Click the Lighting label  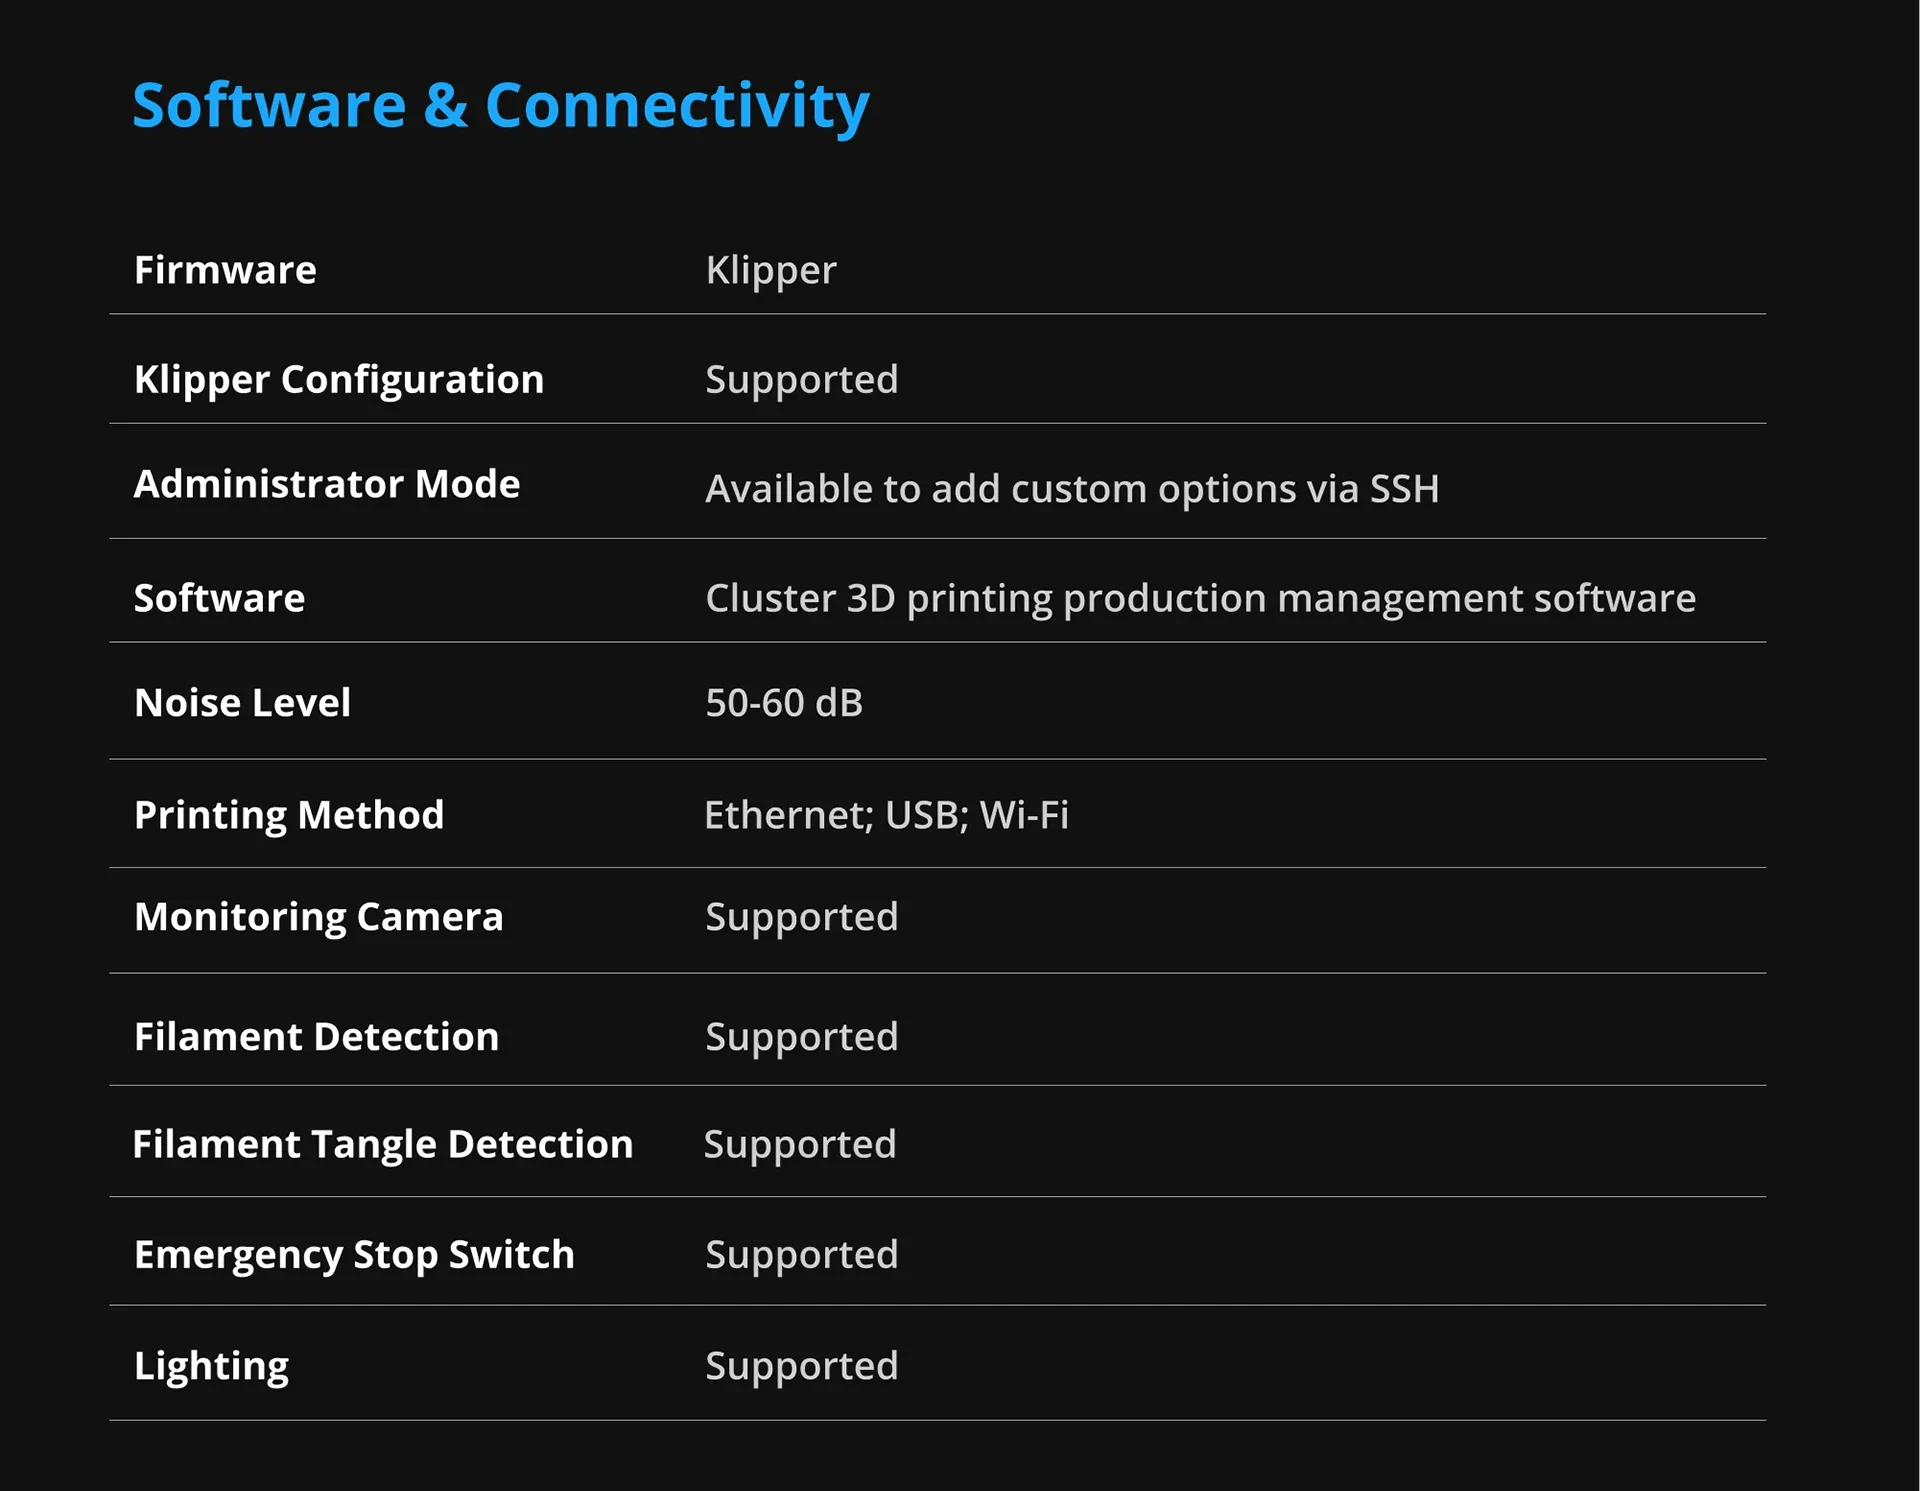(211, 1366)
